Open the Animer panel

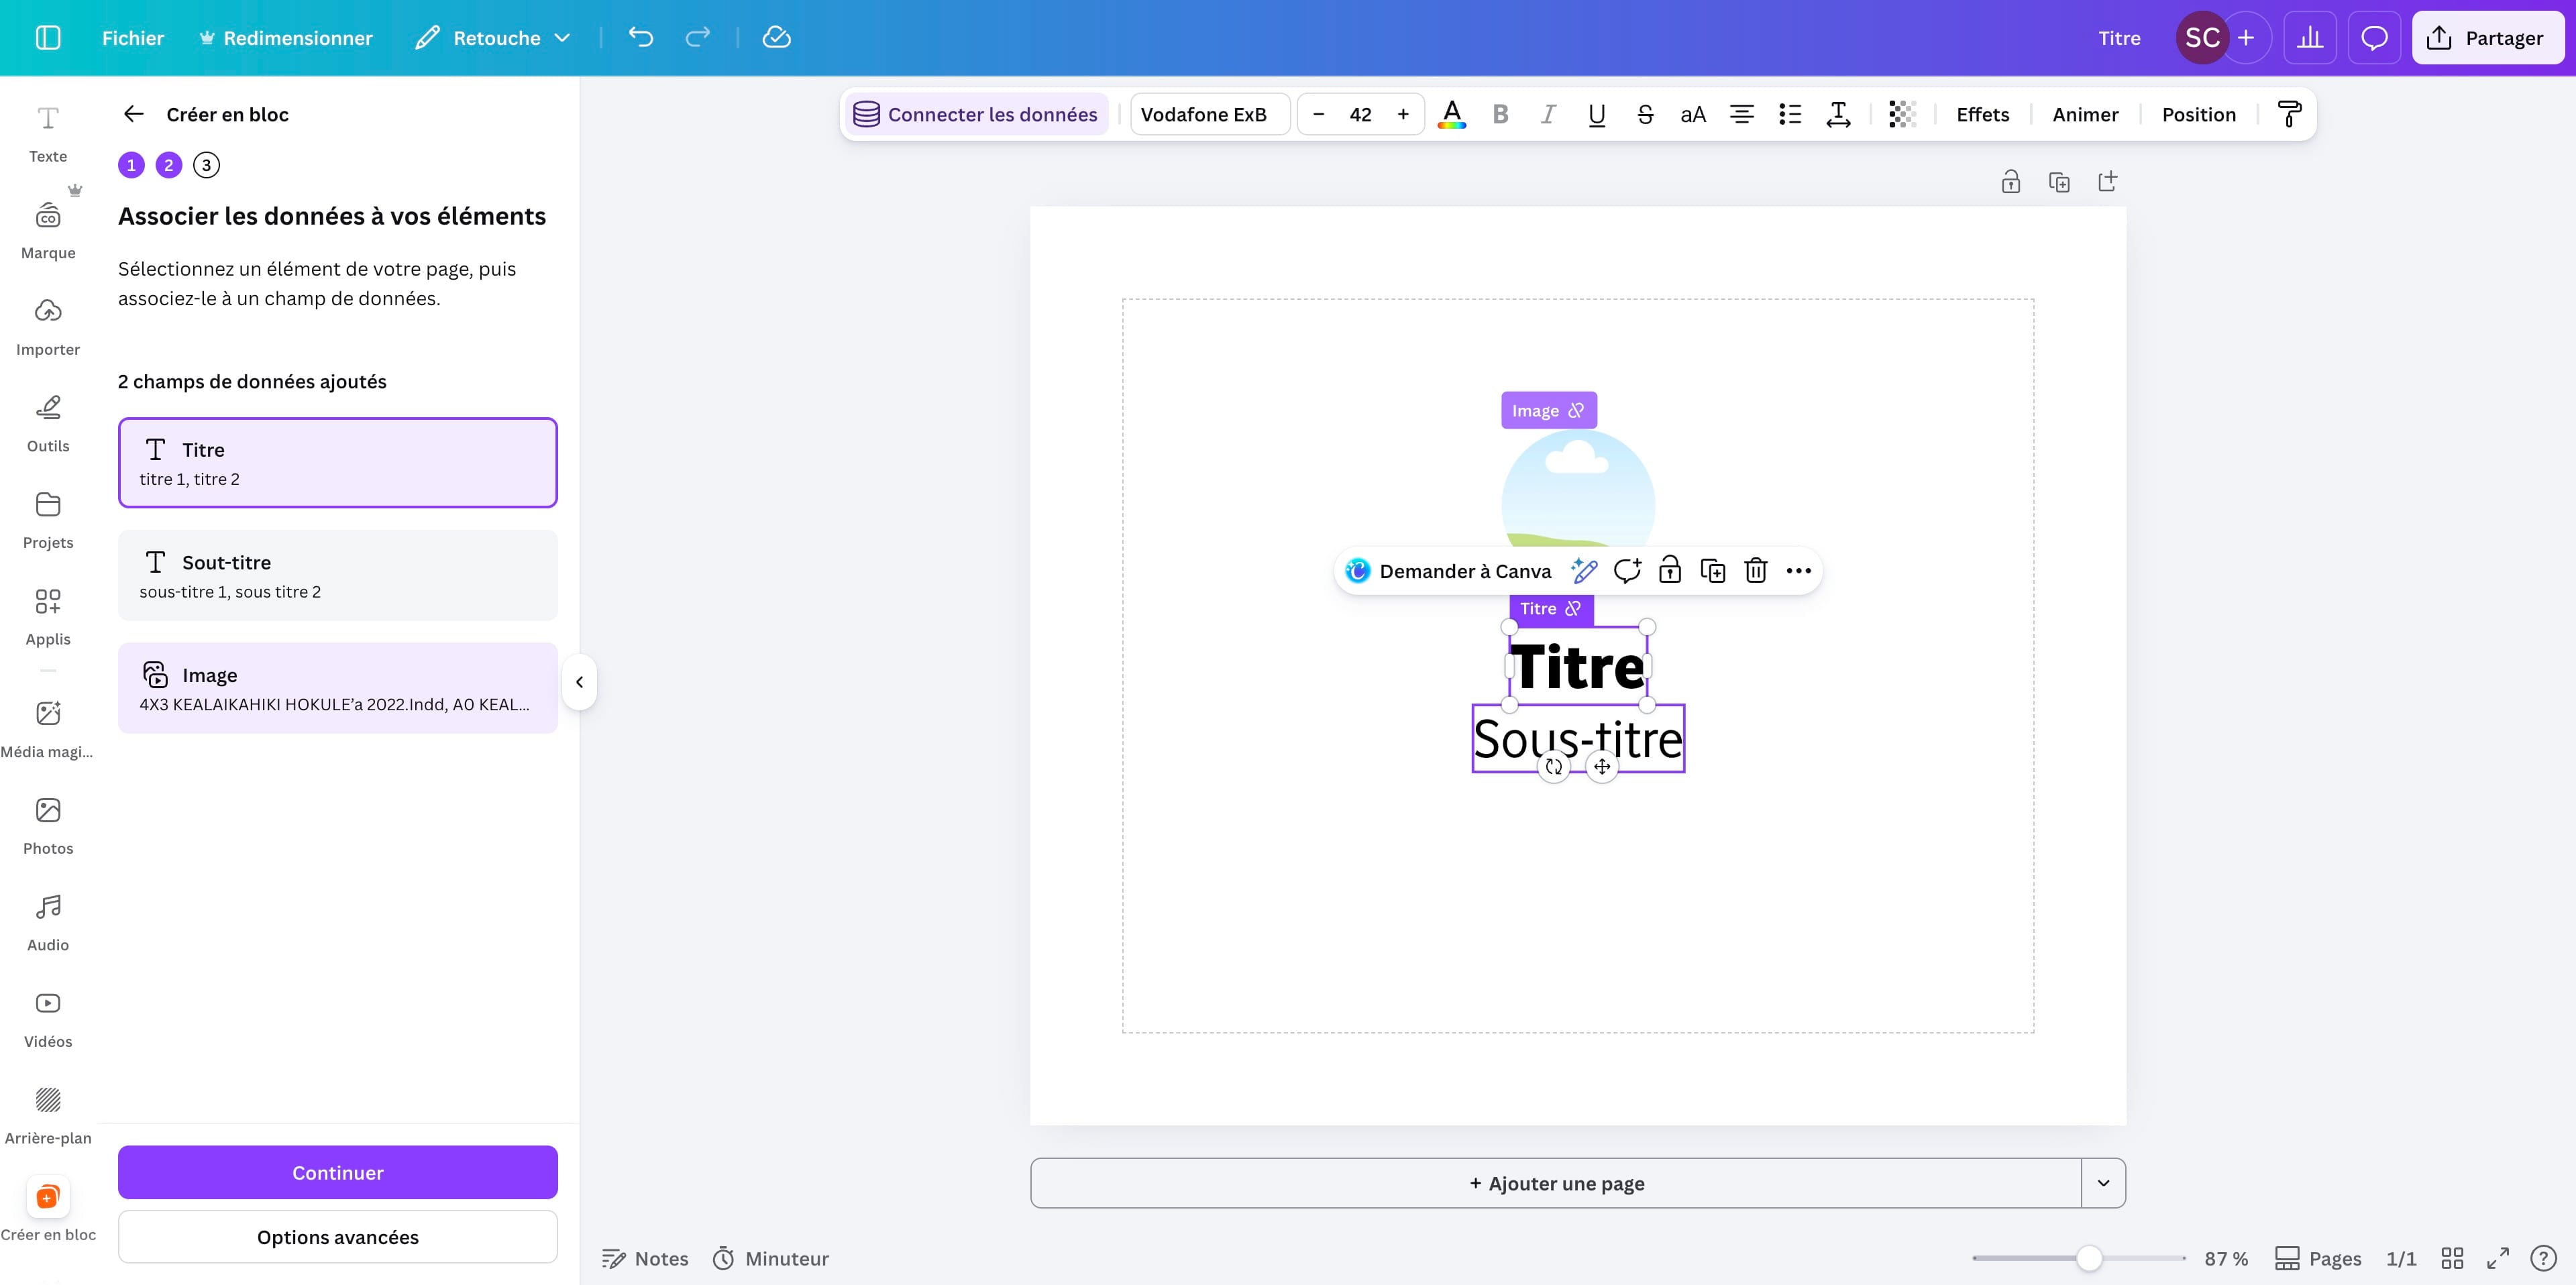pyautogui.click(x=2085, y=115)
